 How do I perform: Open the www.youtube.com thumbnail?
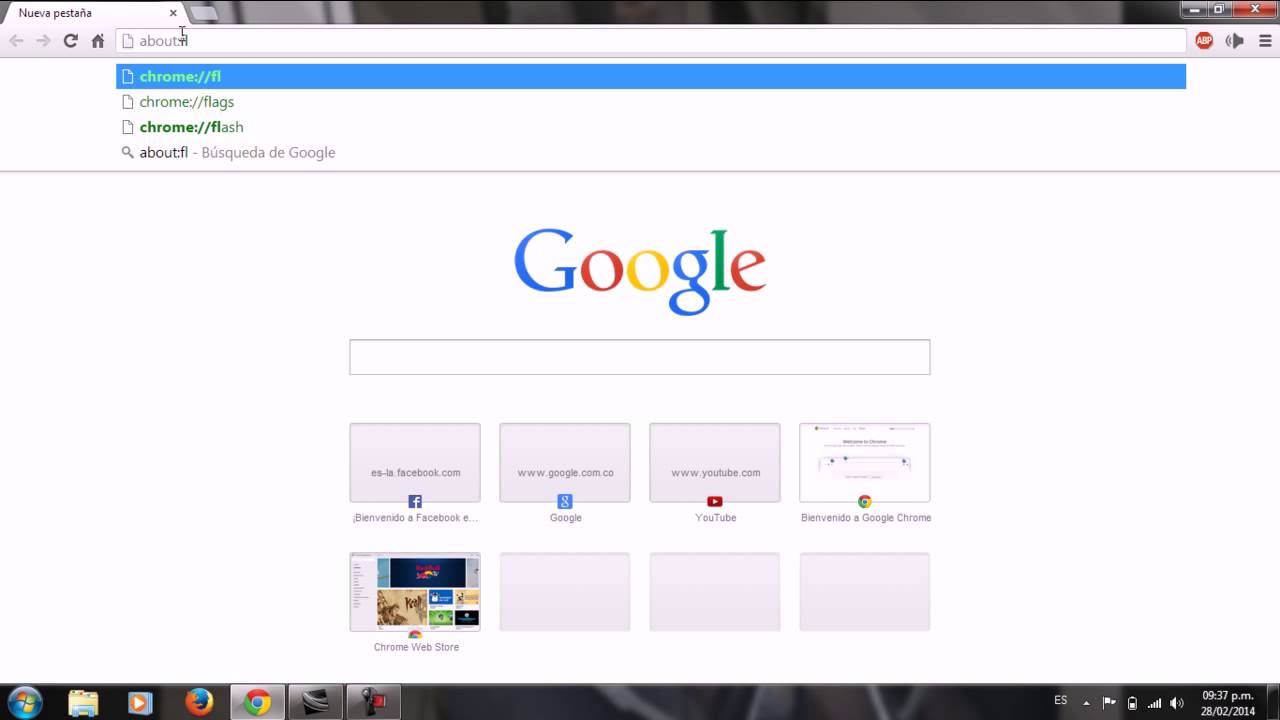(715, 462)
